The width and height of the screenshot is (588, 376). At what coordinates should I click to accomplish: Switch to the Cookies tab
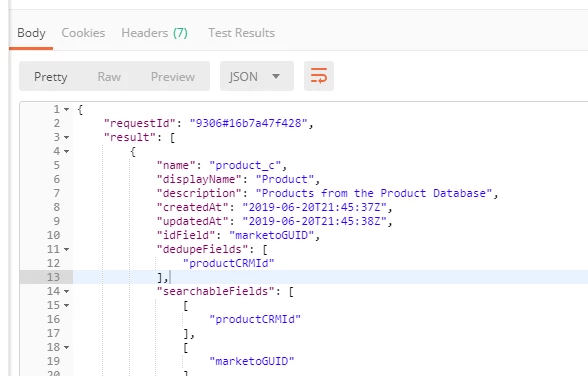pos(83,33)
